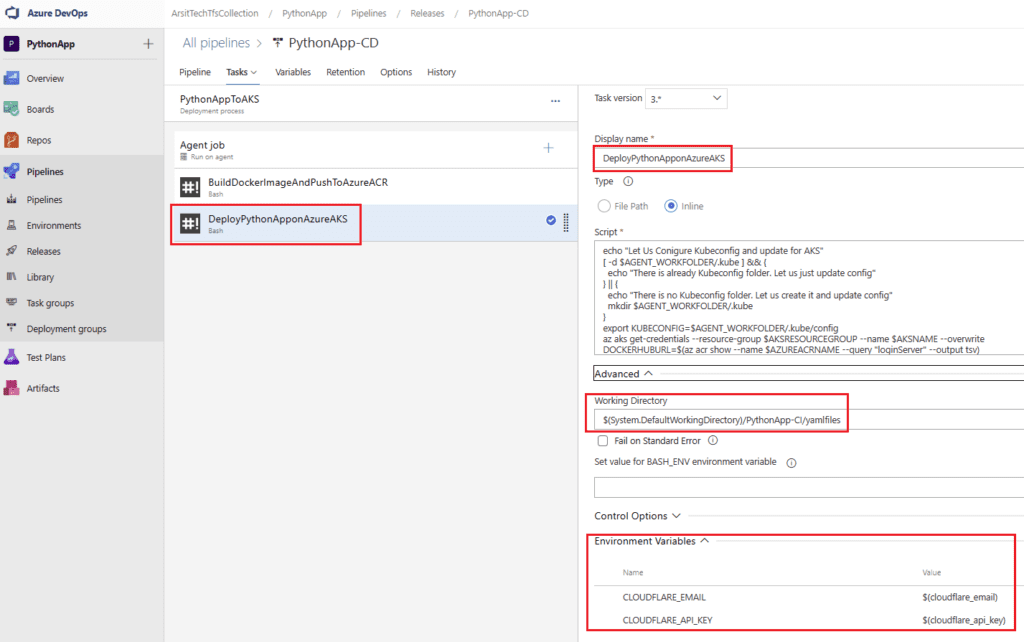
Task: Open the PythonAppToAKS ellipsis menu
Action: pos(556,101)
